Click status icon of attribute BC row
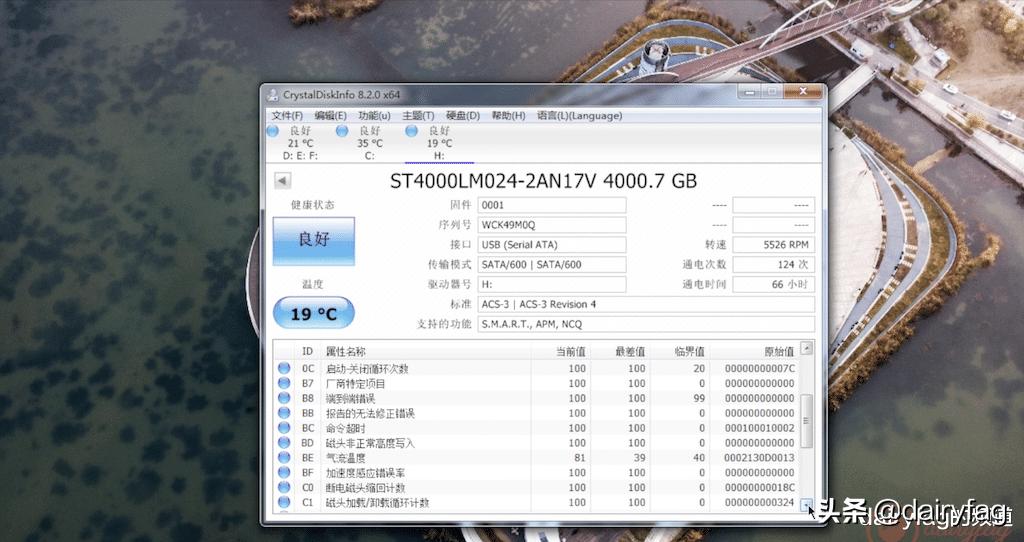 (283, 428)
